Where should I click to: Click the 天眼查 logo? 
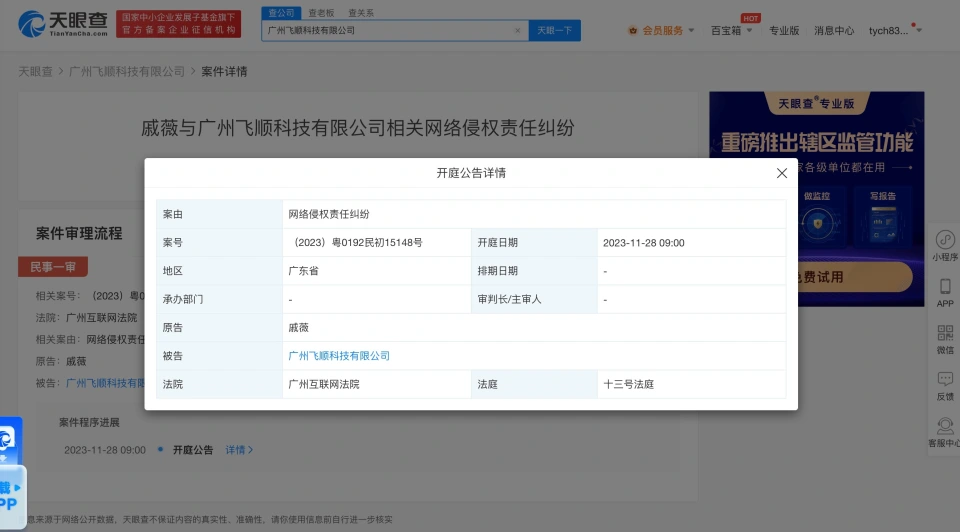pos(63,24)
